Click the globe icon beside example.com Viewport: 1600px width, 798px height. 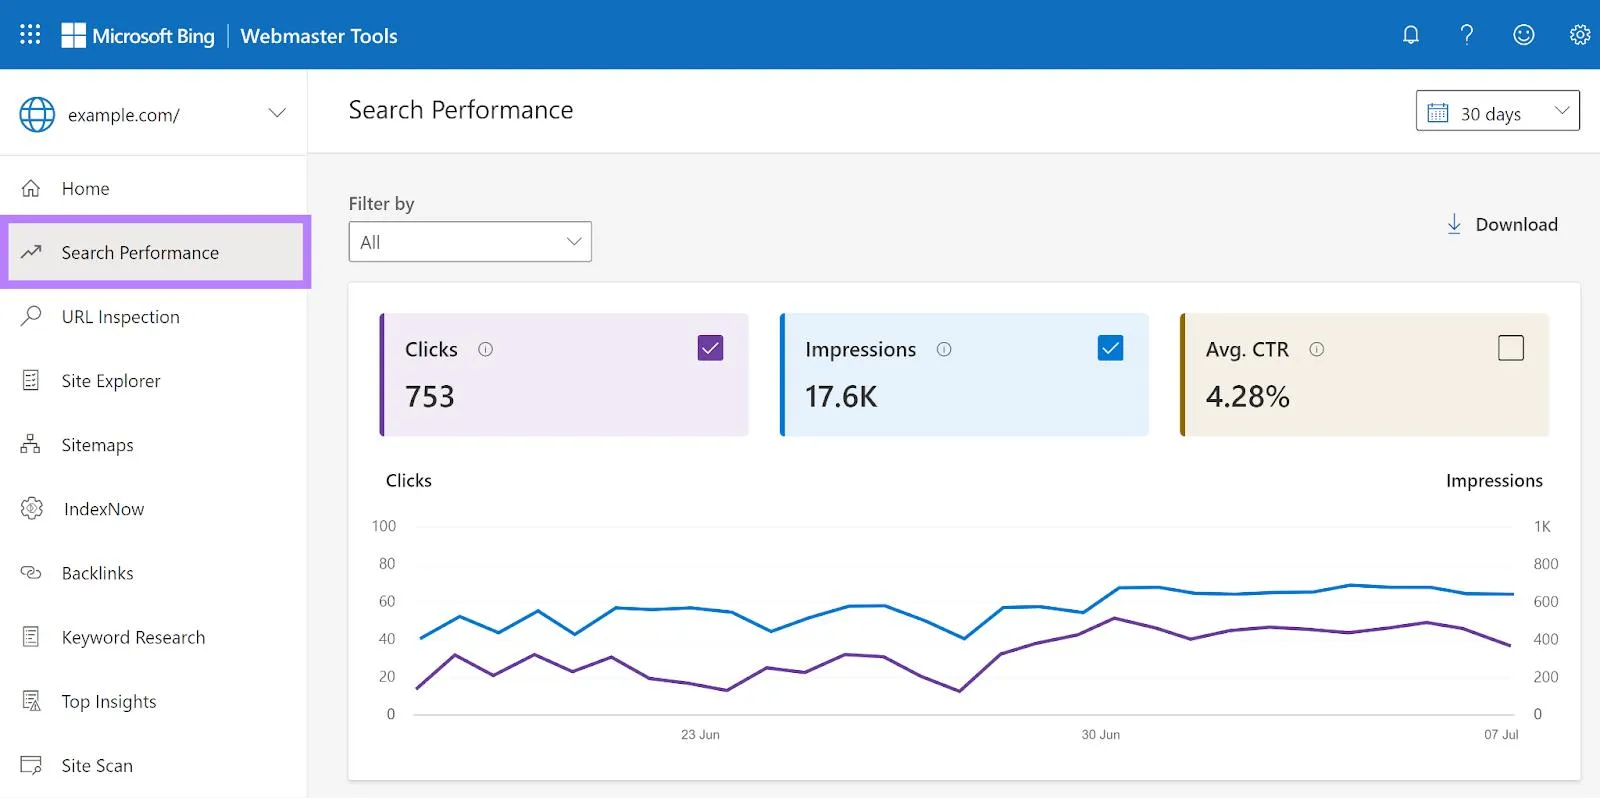37,115
